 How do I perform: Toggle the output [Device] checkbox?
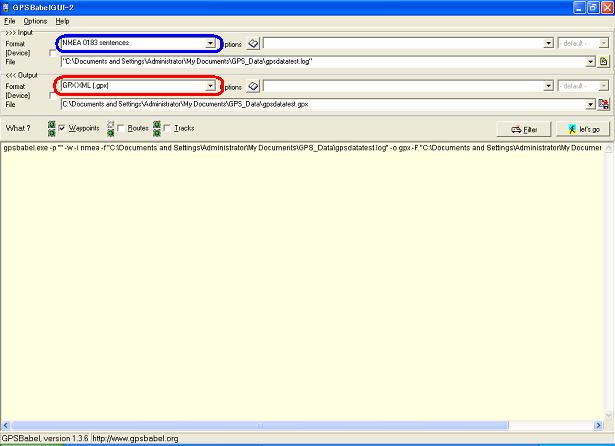coord(53,96)
